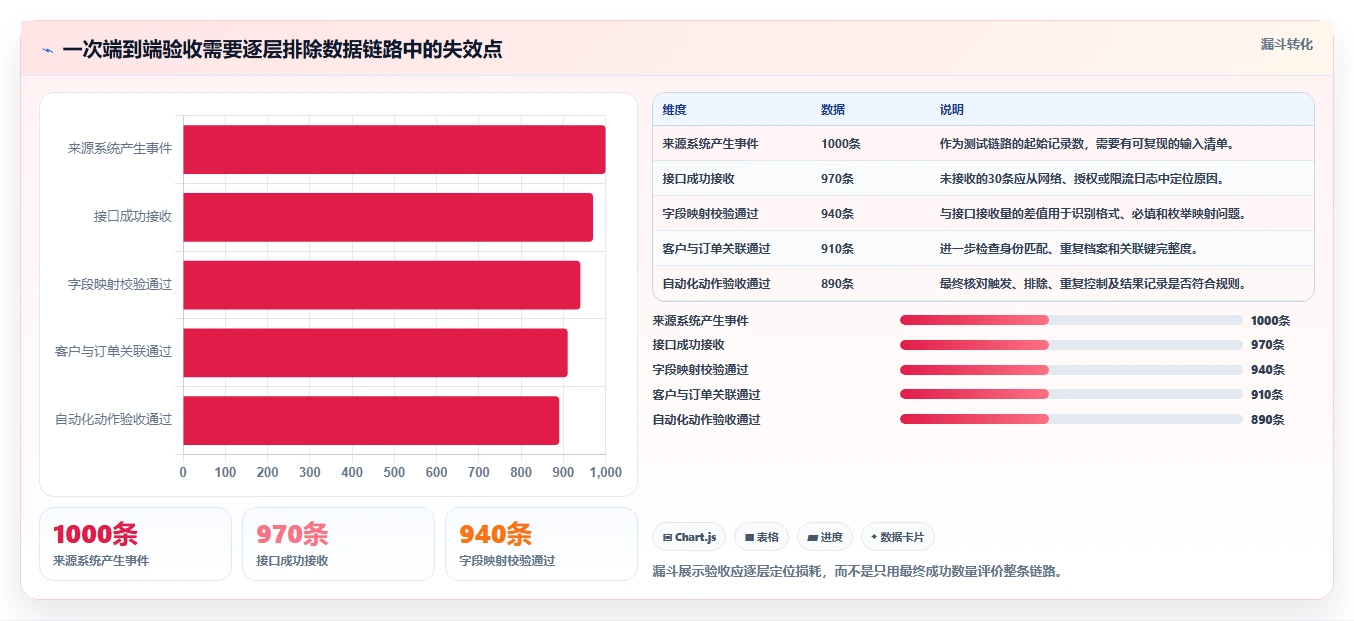The height and width of the screenshot is (621, 1354).
Task: Click the 1000条 data card
Action: point(135,544)
